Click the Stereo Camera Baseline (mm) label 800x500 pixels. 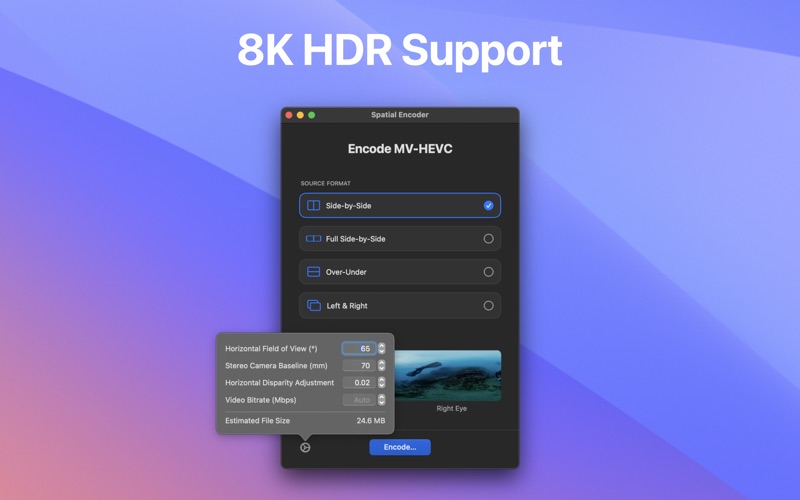pos(276,365)
